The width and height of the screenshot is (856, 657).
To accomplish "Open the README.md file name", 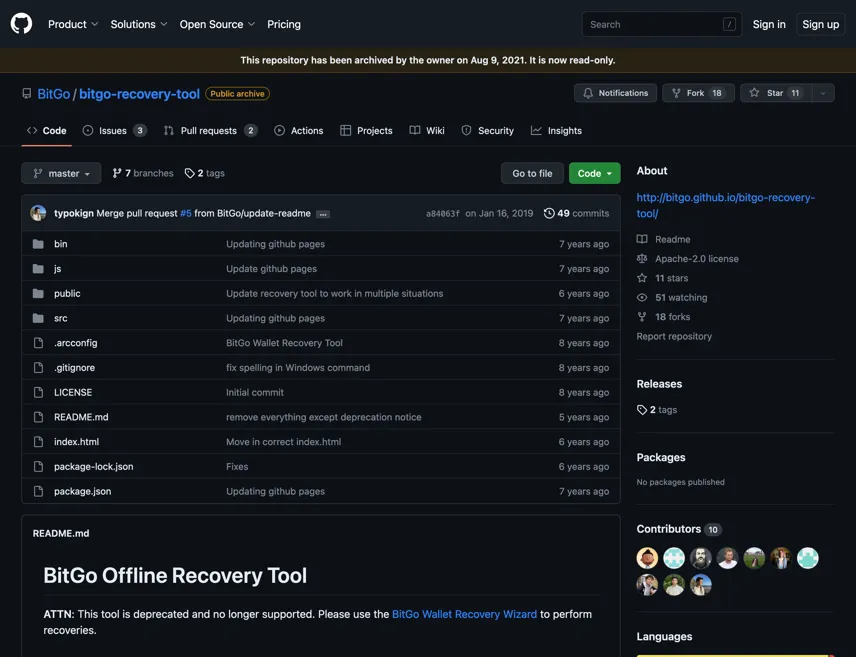I will [x=81, y=417].
